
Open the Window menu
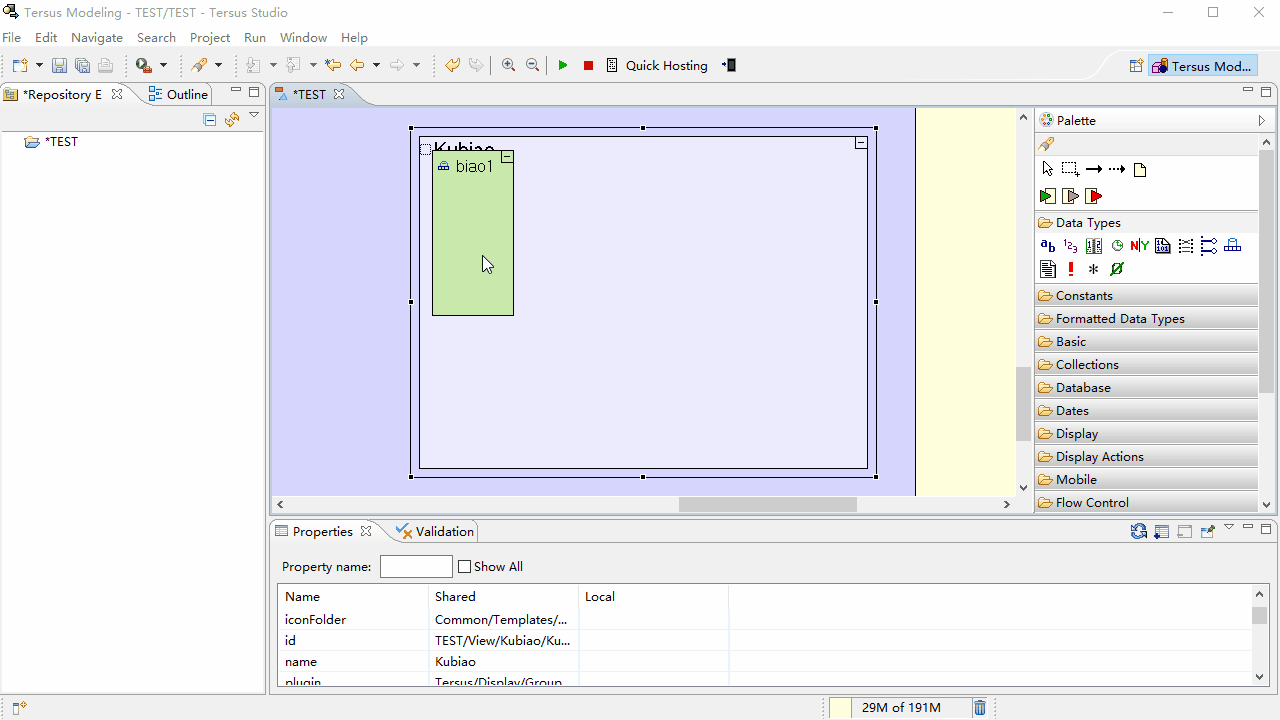[x=303, y=37]
